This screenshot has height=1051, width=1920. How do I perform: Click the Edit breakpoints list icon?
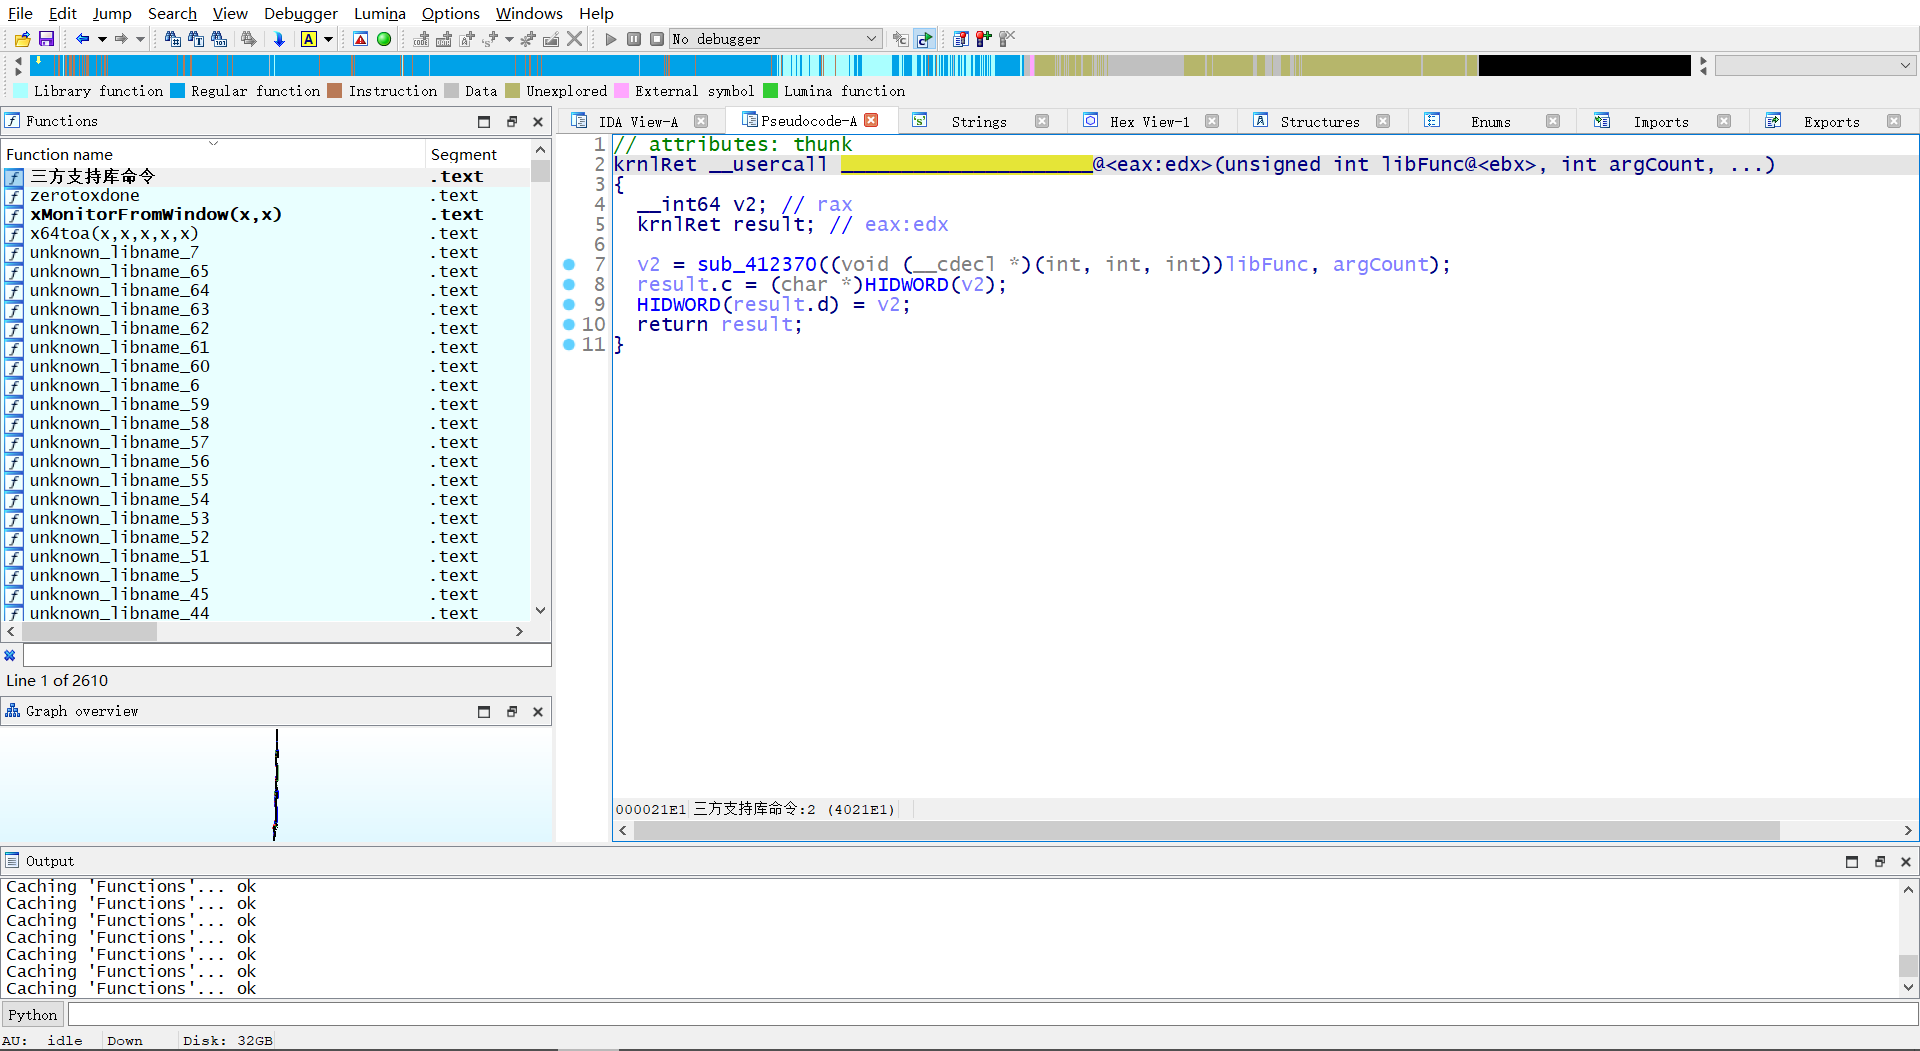[960, 39]
